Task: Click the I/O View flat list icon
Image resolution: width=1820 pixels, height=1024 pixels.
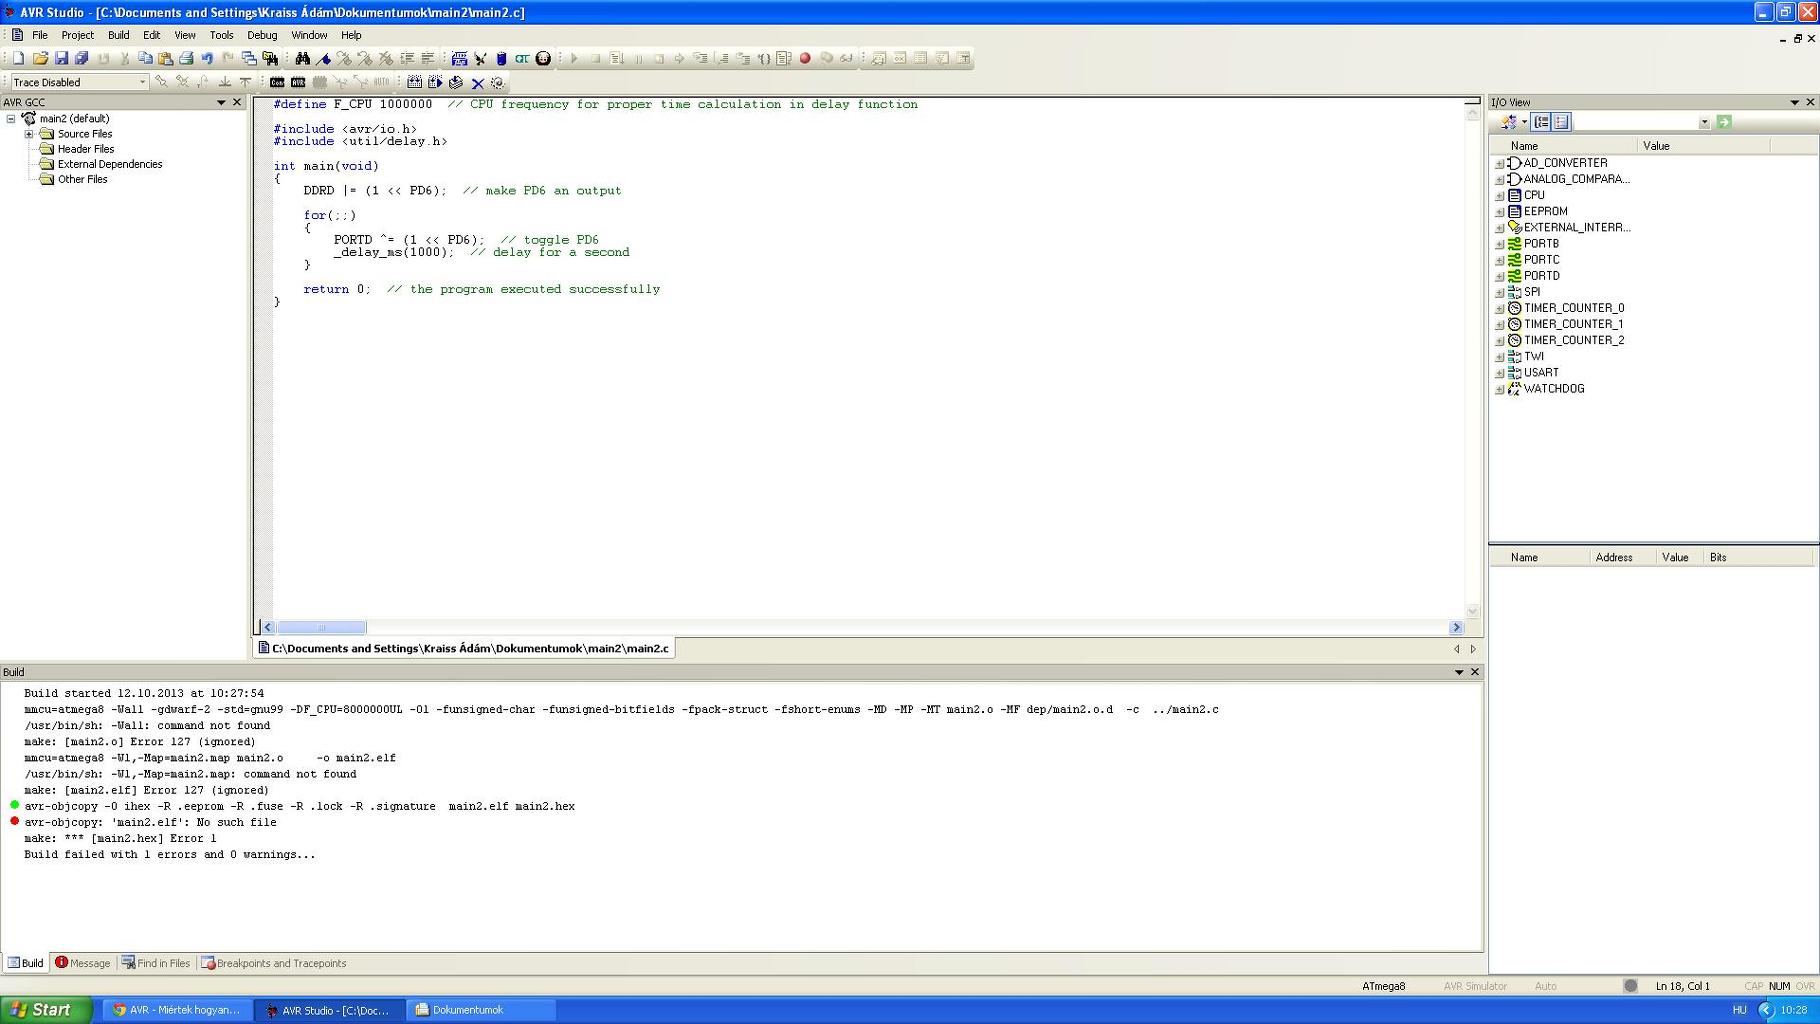Action: pyautogui.click(x=1561, y=122)
